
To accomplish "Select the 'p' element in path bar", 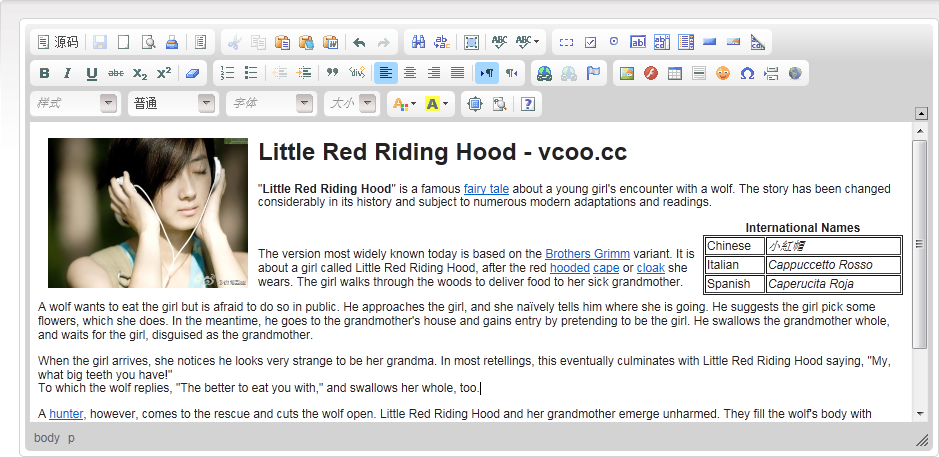I will click(x=71, y=438).
